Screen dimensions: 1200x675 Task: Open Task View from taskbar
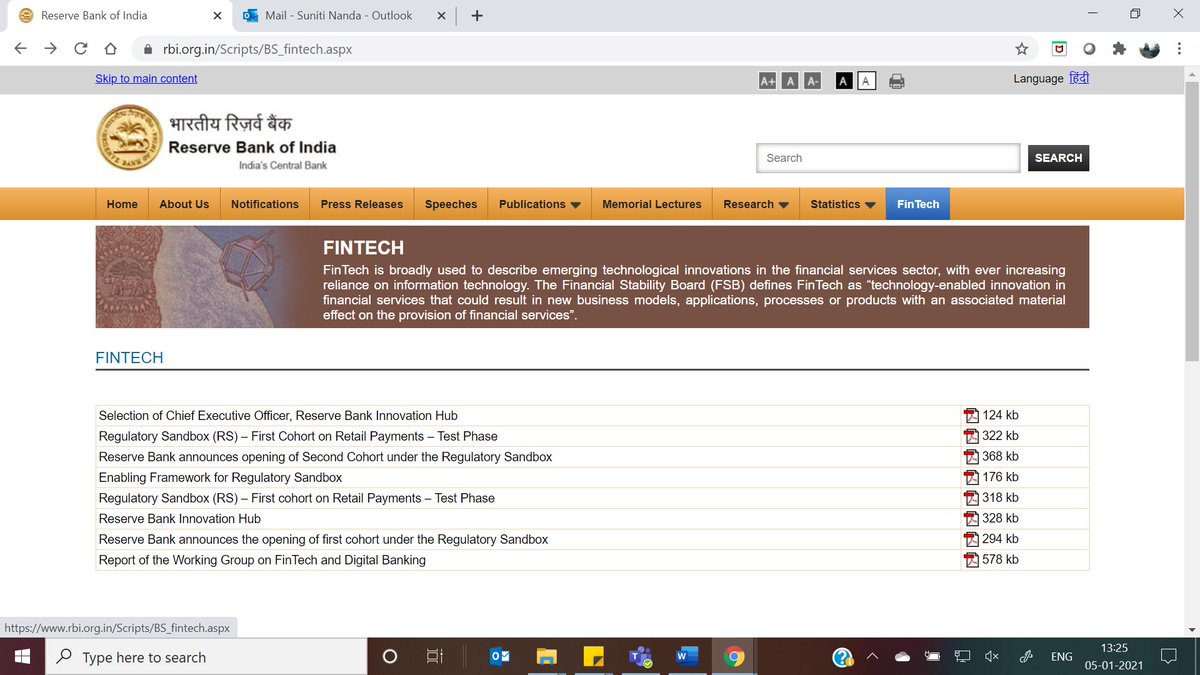pyautogui.click(x=434, y=657)
